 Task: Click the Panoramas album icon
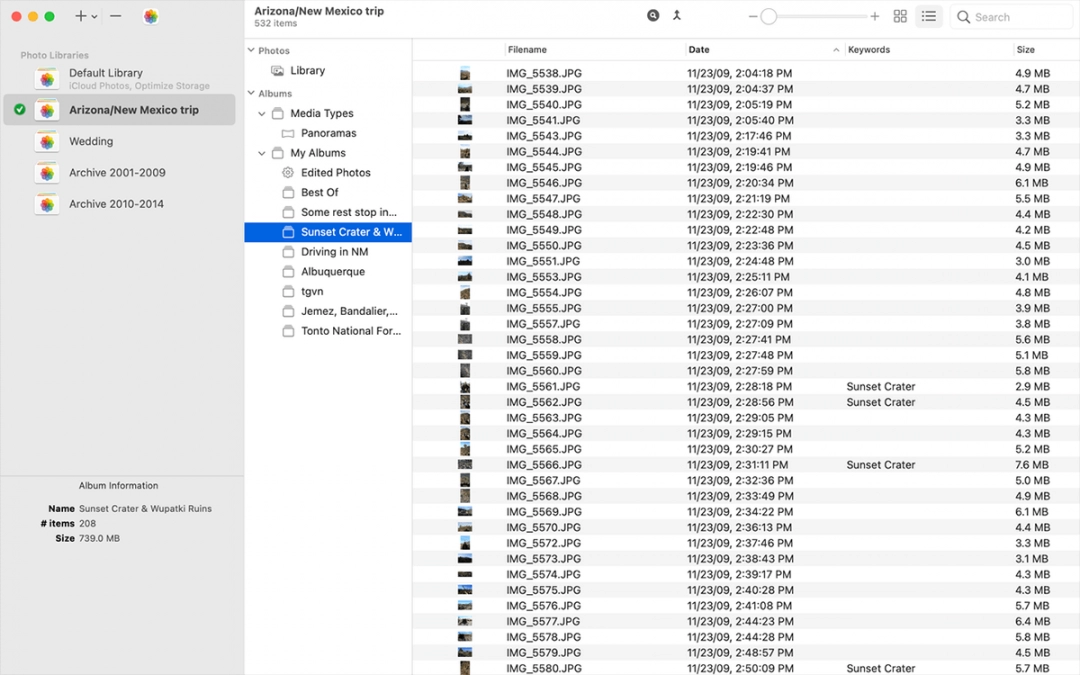click(288, 133)
